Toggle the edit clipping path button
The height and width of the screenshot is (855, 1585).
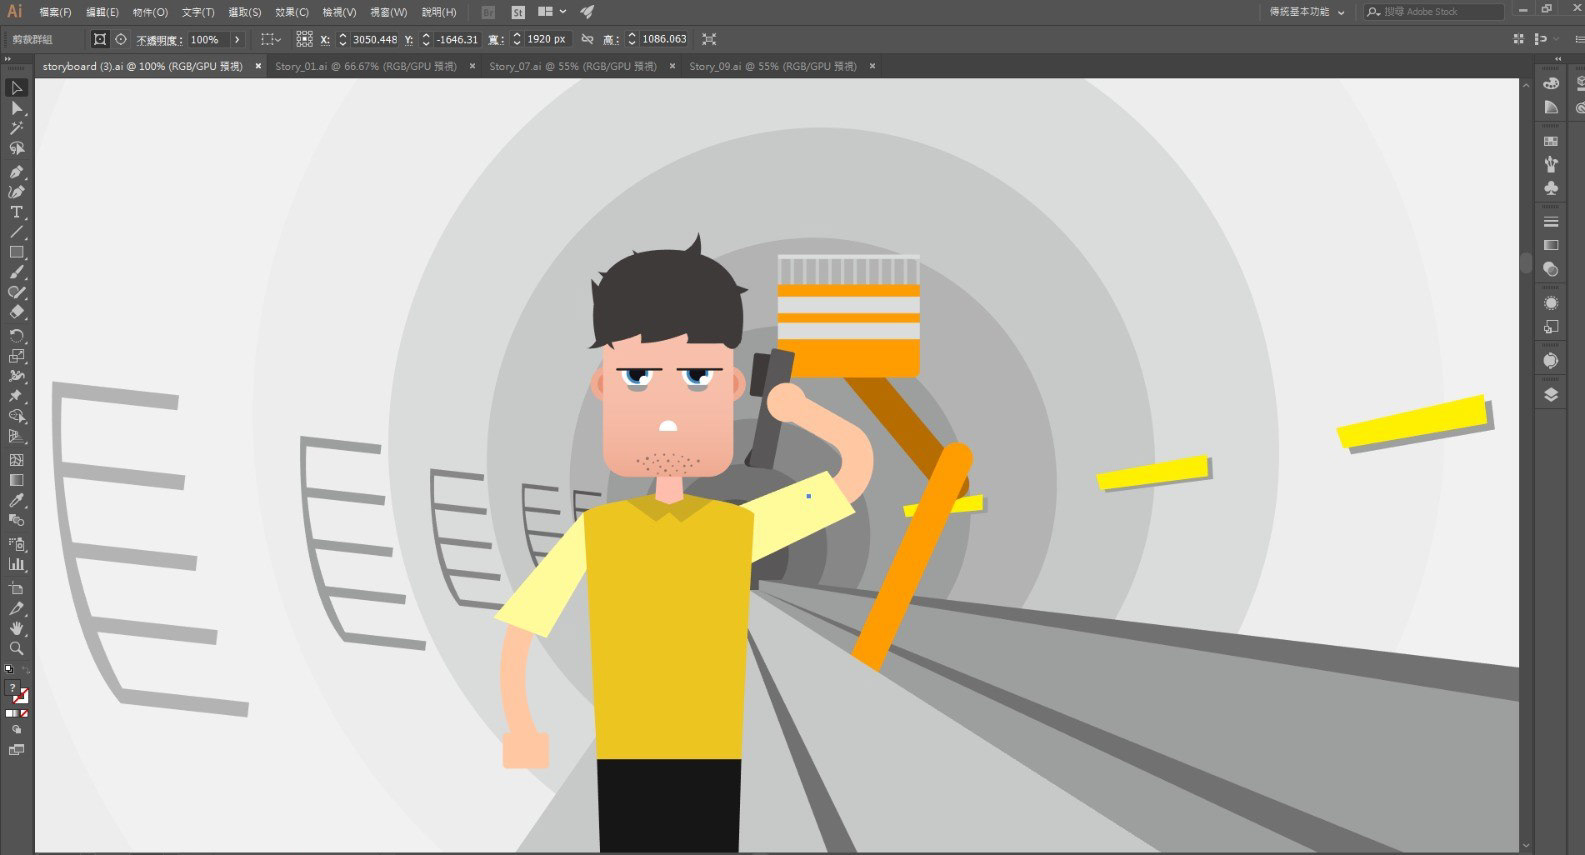[x=99, y=39]
